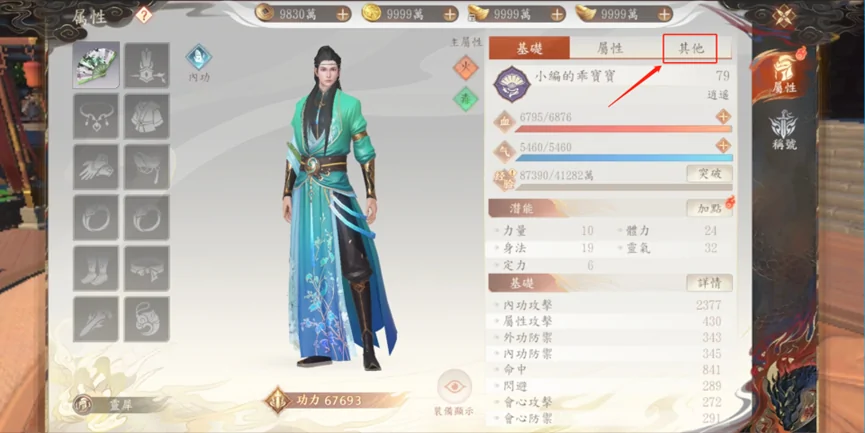
Task: Select the fire 火 attribute icon
Action: coord(466,67)
